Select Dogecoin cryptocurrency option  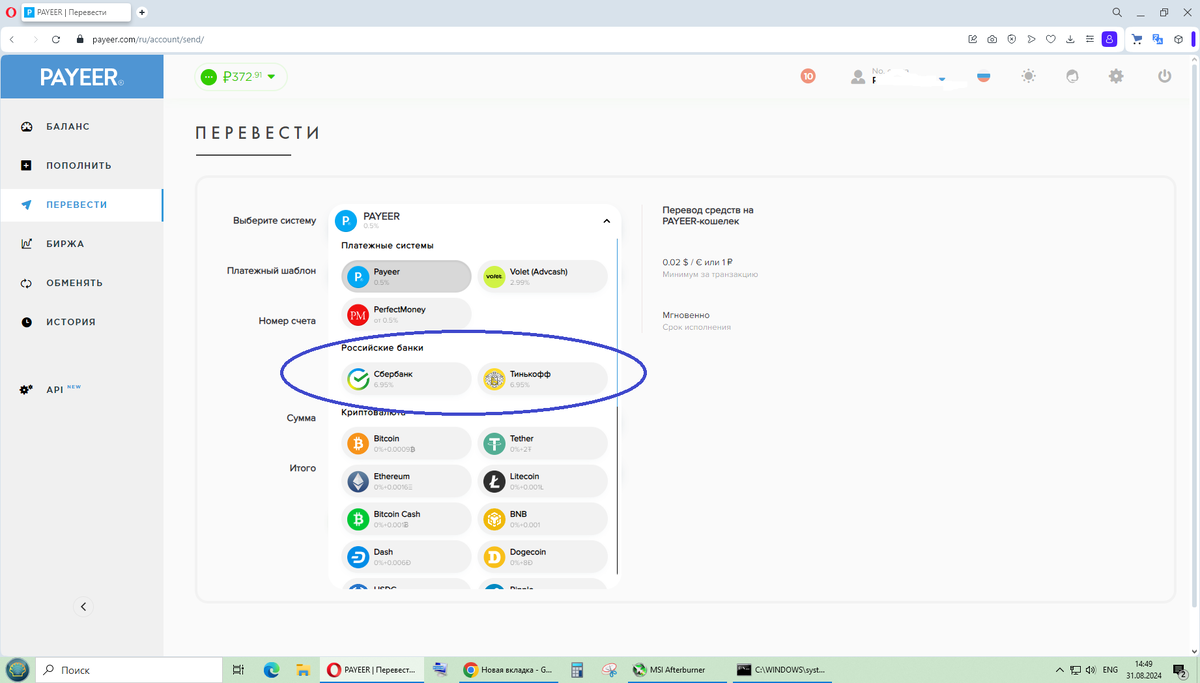pyautogui.click(x=543, y=557)
